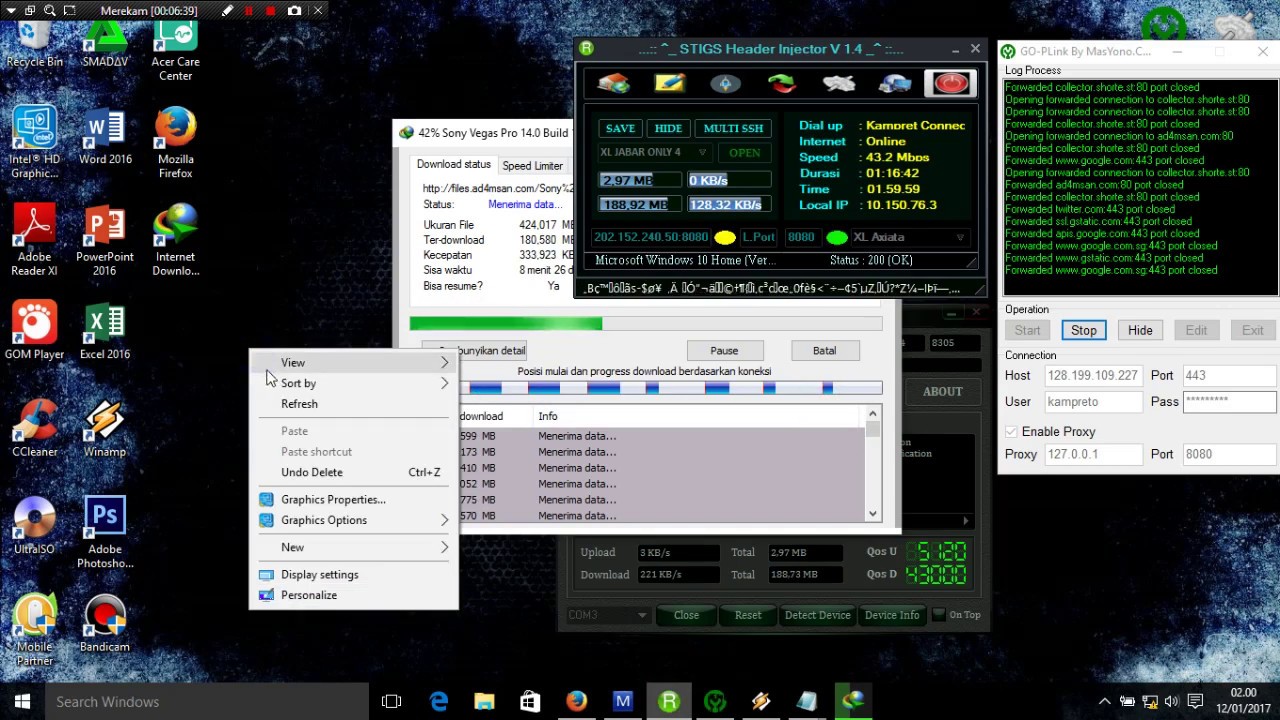The width and height of the screenshot is (1280, 720).
Task: Click the notepad pencil icon in STIGS Injector
Action: coord(669,83)
